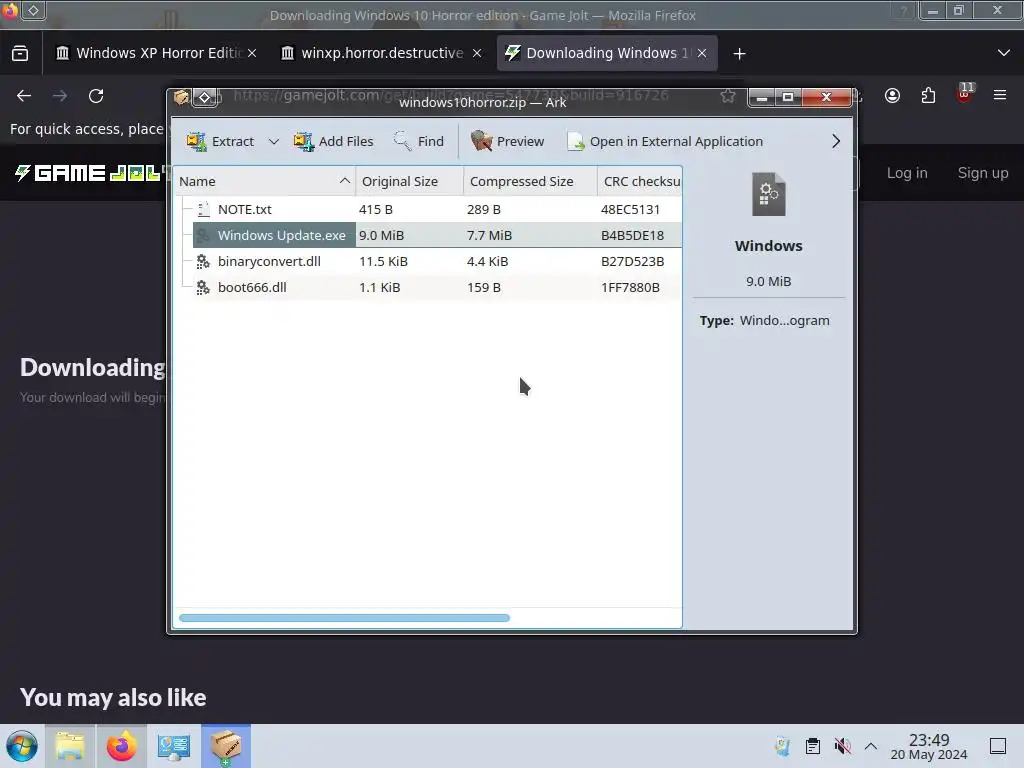Click Firefox forward arrow
Viewport: 1024px width, 768px height.
pyautogui.click(x=60, y=96)
